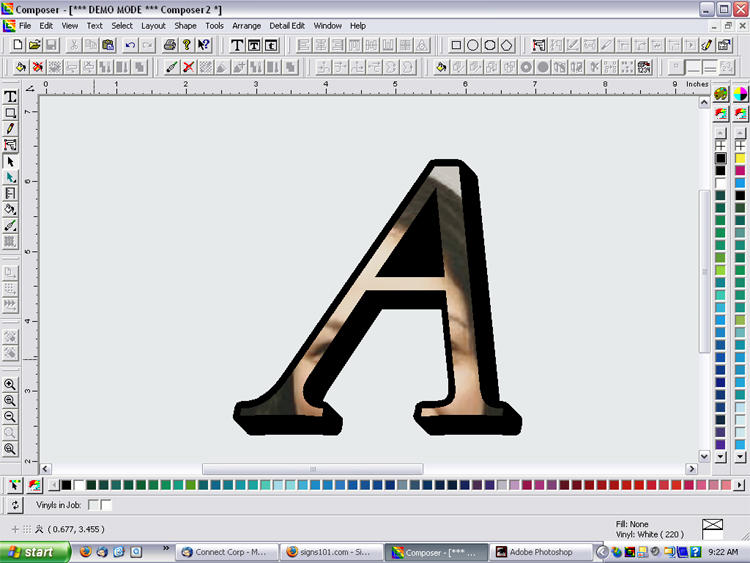Image resolution: width=750 pixels, height=563 pixels.
Task: Switch to signs101.com taskbar button
Action: coord(331,552)
